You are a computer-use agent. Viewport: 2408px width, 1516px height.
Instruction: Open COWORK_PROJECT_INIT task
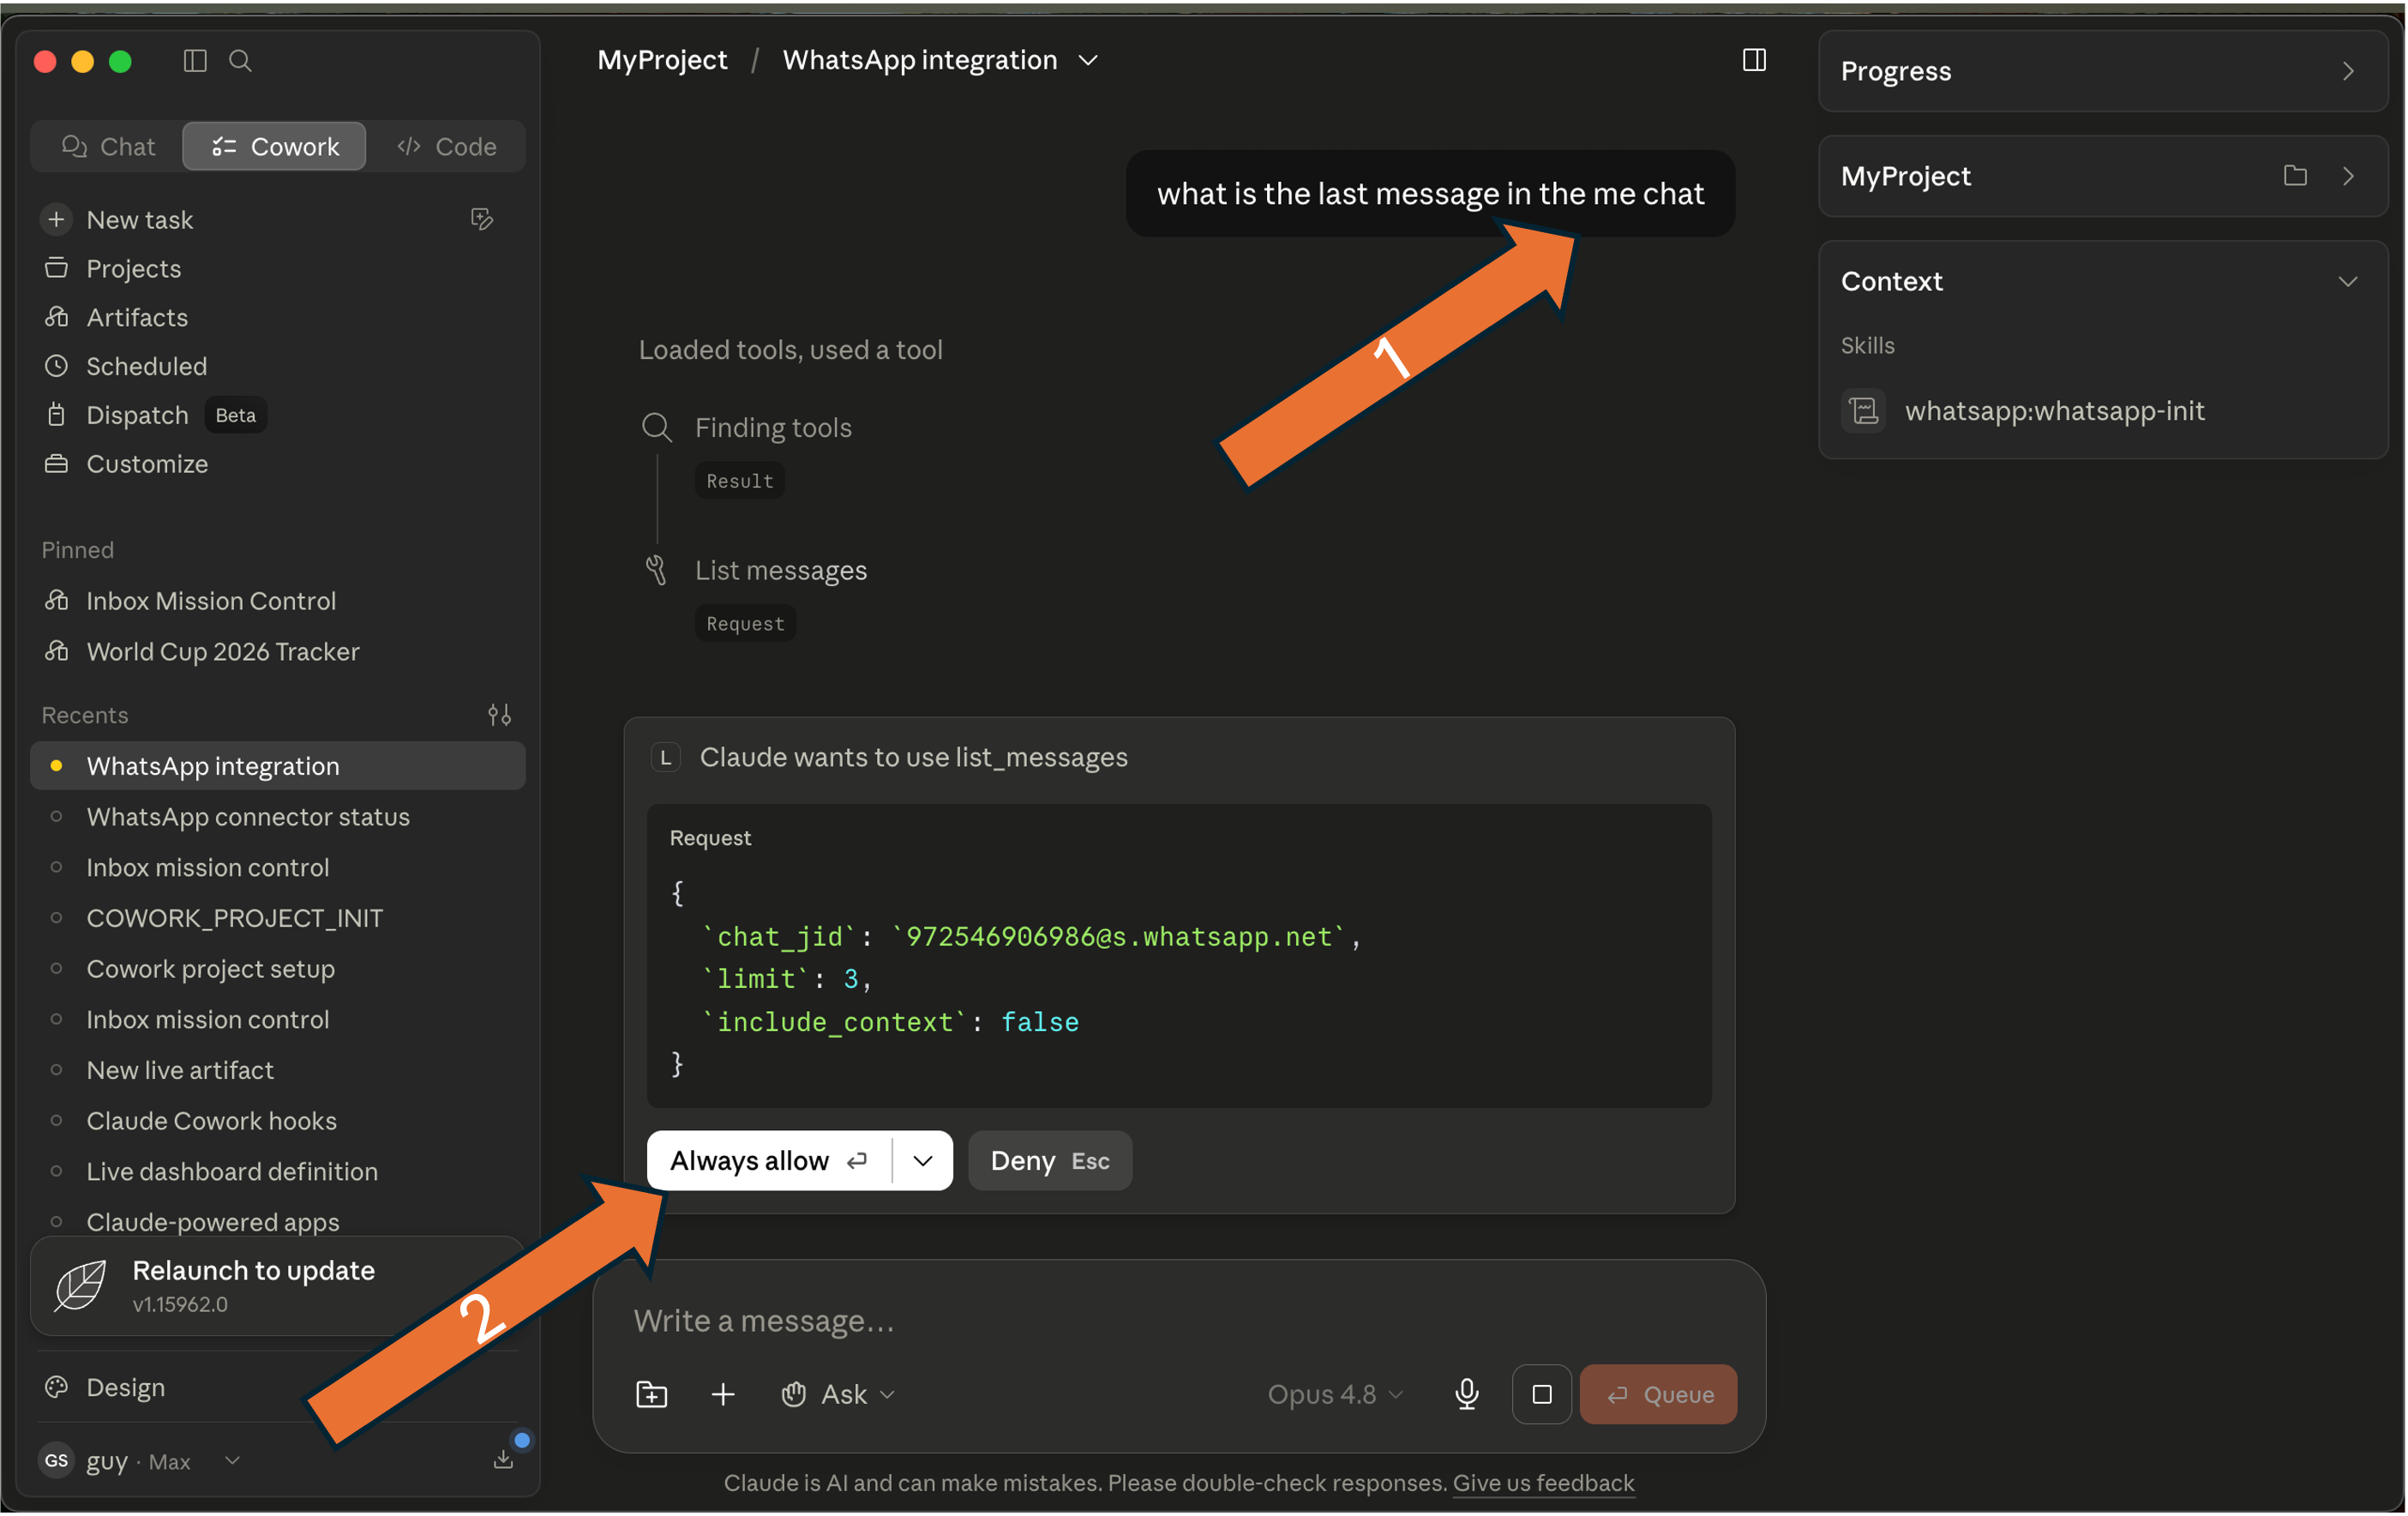pyautogui.click(x=235, y=918)
